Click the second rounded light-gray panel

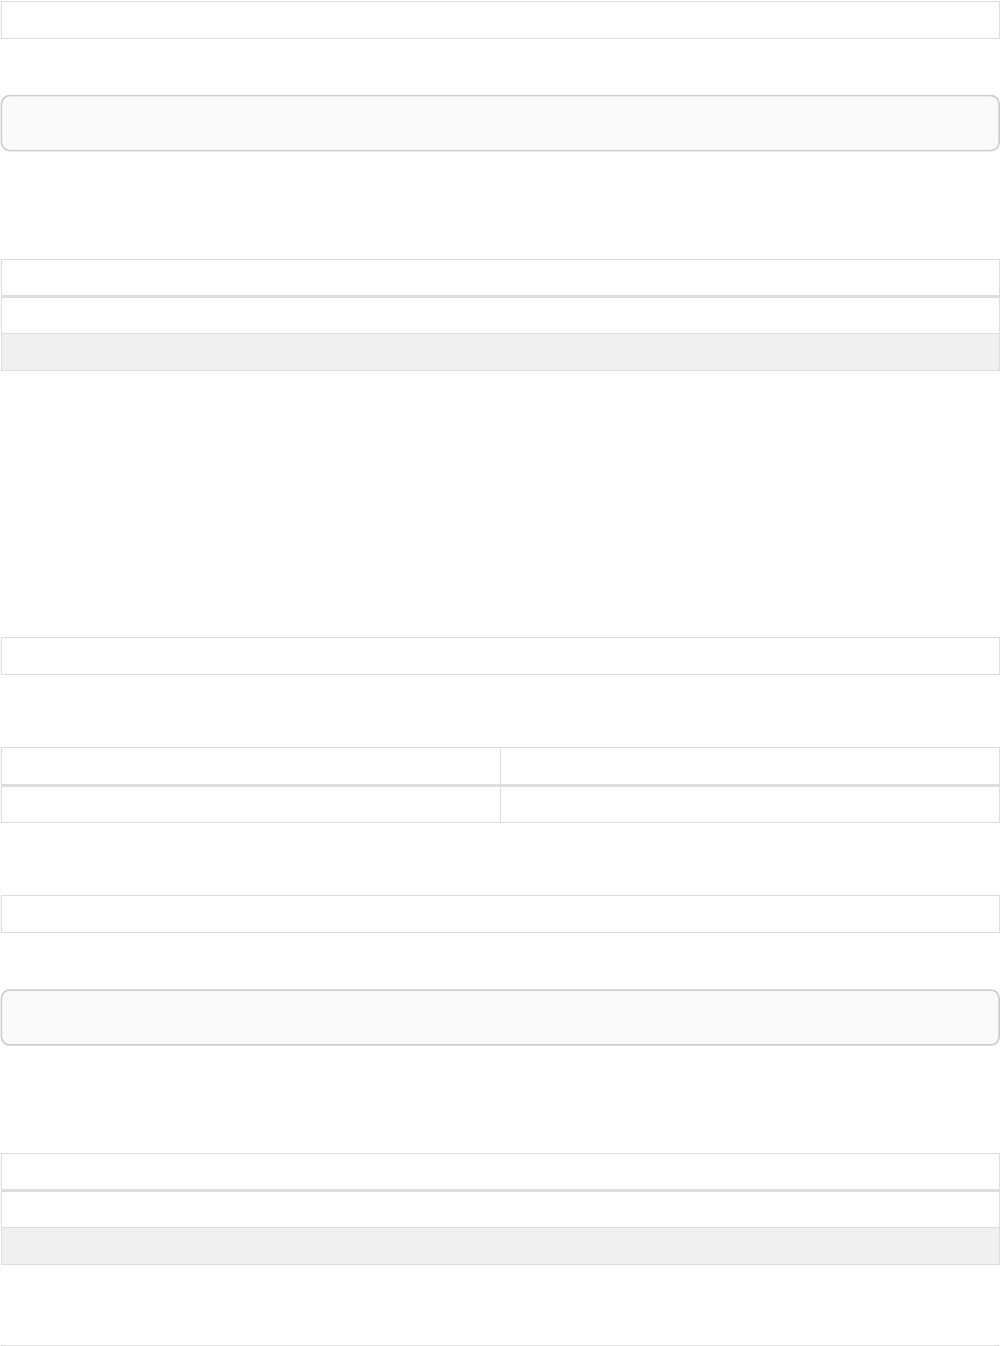pyautogui.click(x=500, y=1017)
